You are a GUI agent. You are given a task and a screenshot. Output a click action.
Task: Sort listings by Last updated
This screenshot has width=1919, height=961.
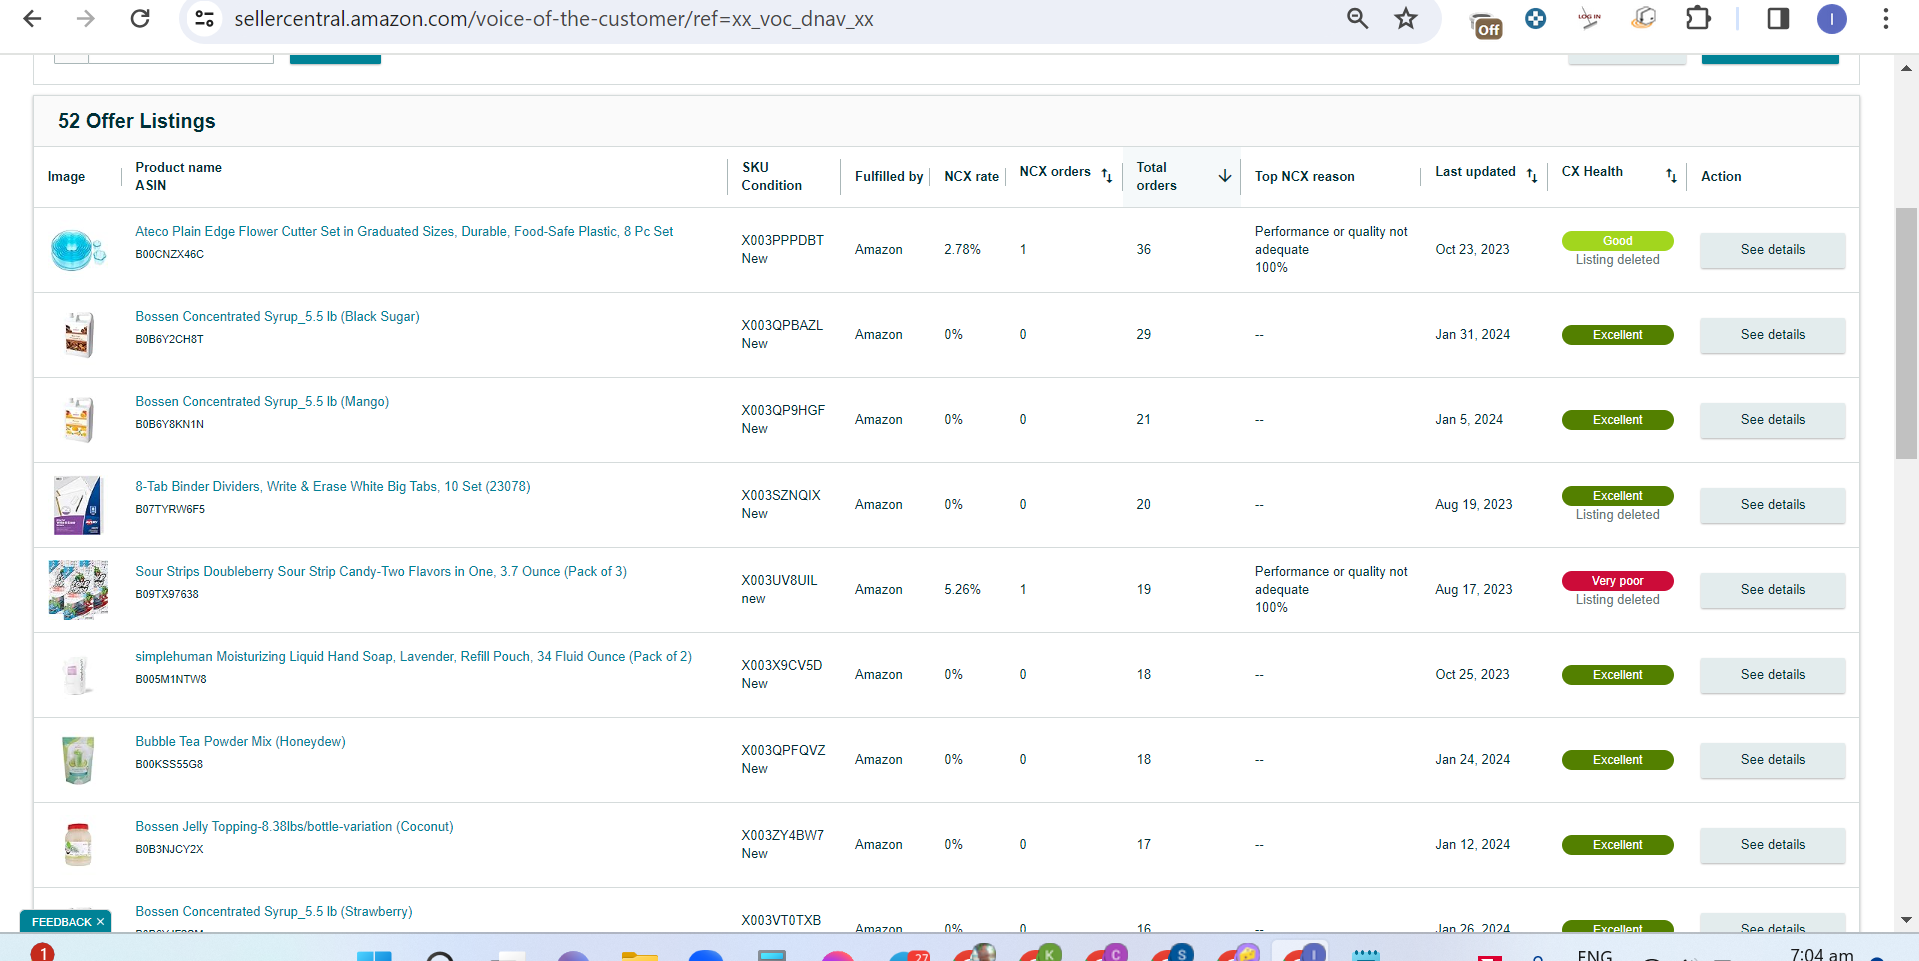click(x=1532, y=175)
